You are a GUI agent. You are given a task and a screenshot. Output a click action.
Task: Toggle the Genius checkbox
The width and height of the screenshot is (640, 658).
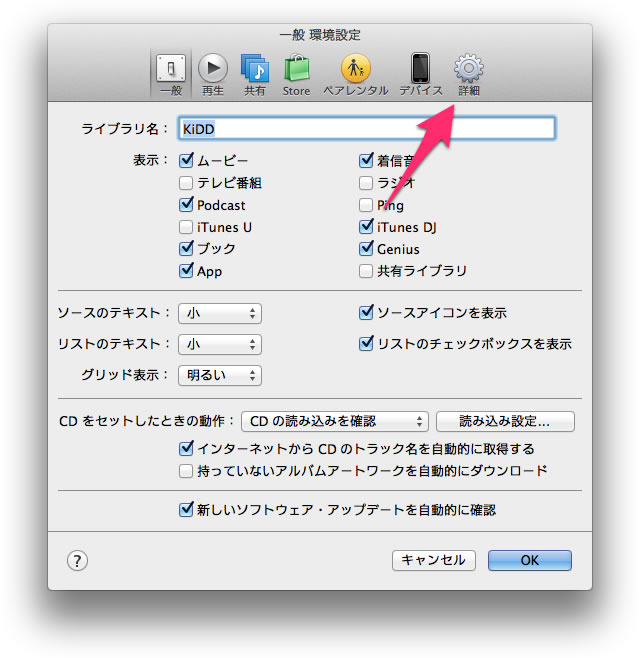(x=366, y=249)
